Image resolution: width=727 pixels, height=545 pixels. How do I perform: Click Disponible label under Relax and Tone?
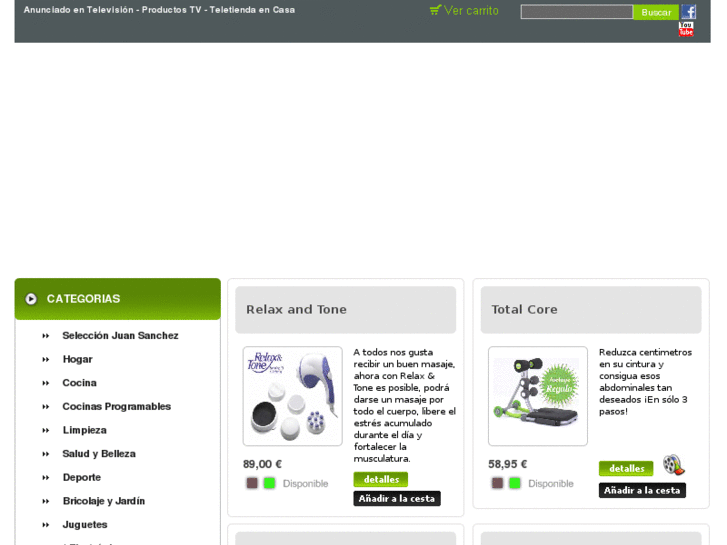point(306,484)
